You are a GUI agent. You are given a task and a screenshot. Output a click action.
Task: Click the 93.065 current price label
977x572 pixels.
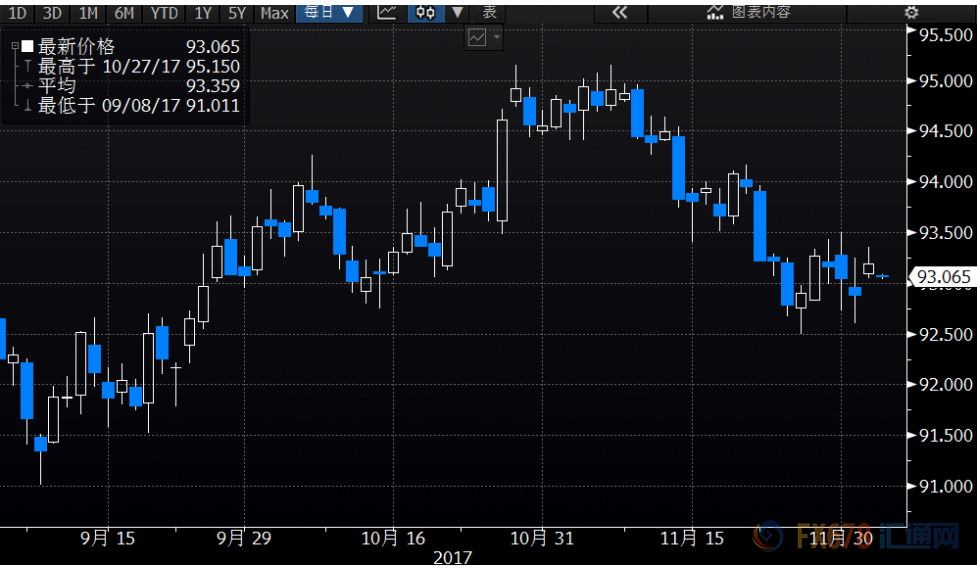pyautogui.click(x=940, y=276)
